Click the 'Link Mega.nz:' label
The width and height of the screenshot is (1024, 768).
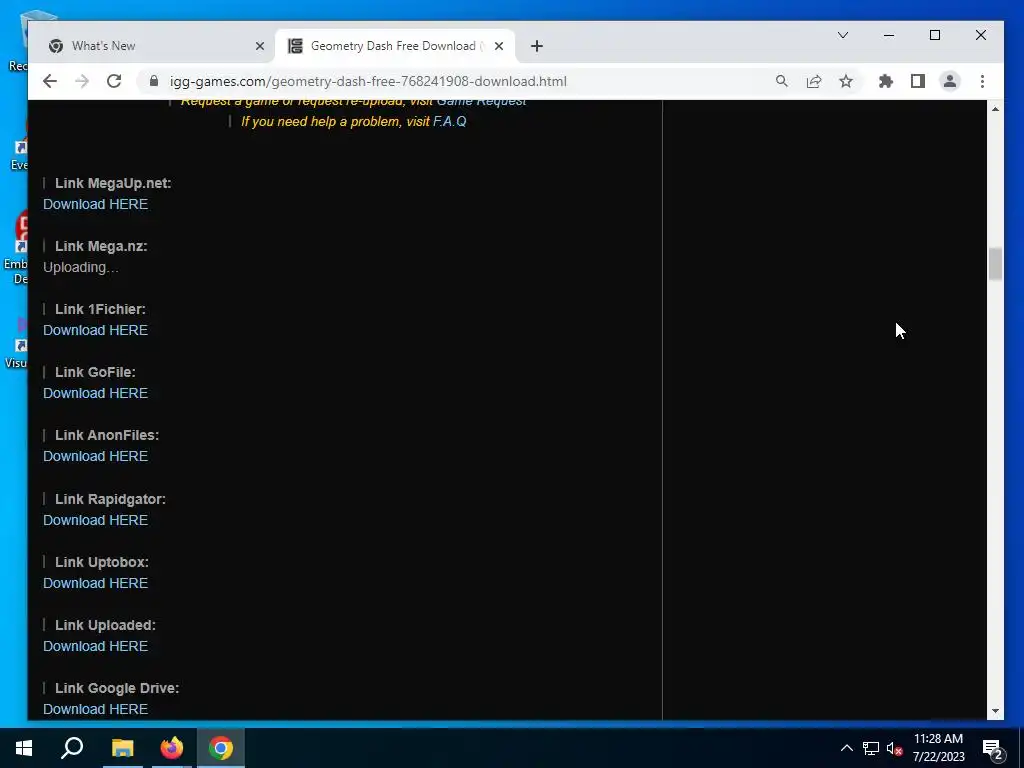[101, 246]
